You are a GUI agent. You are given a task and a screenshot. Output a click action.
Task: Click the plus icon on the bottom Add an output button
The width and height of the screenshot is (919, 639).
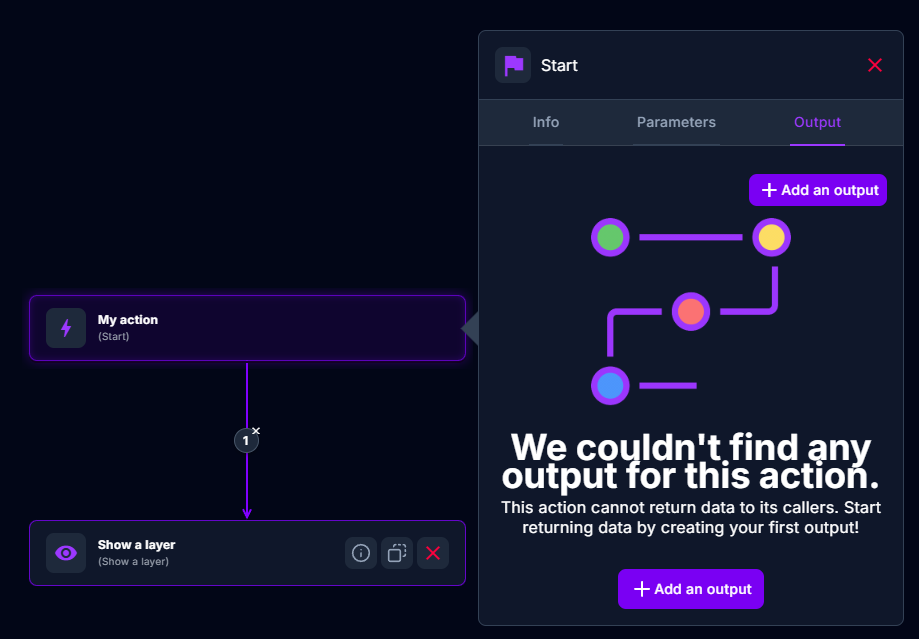click(x=641, y=589)
